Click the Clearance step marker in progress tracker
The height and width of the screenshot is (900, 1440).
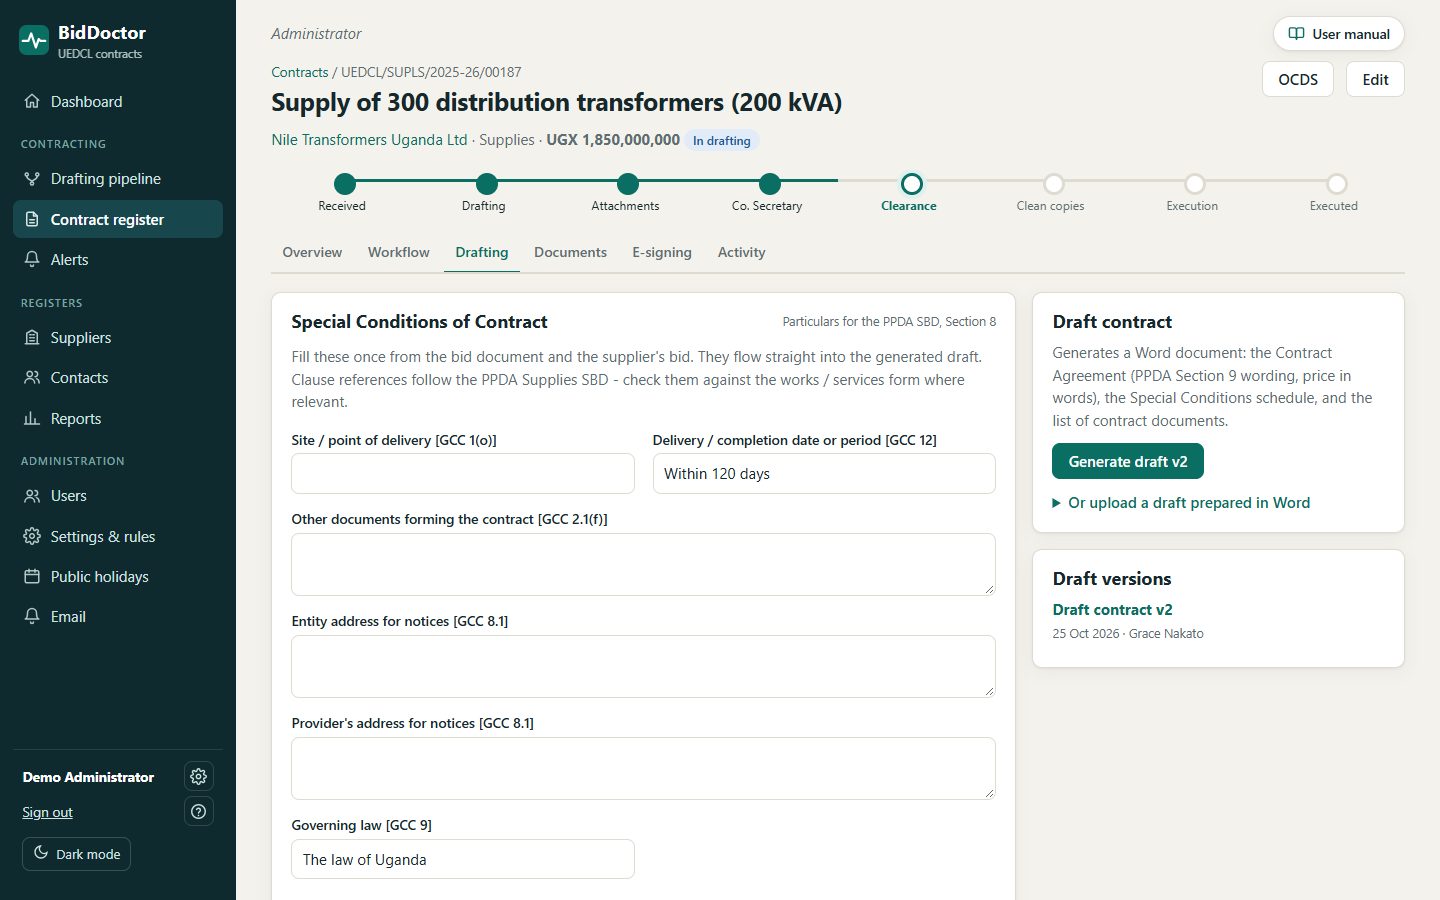911,184
